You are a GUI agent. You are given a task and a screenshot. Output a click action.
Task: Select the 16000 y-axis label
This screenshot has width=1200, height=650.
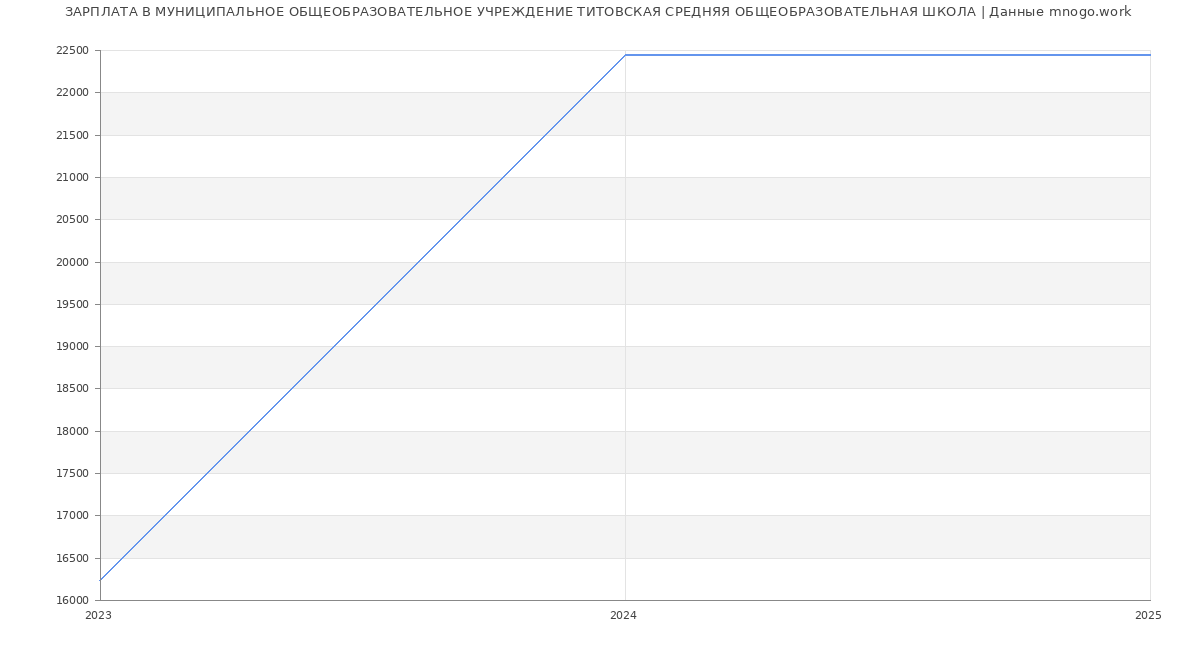[72, 601]
